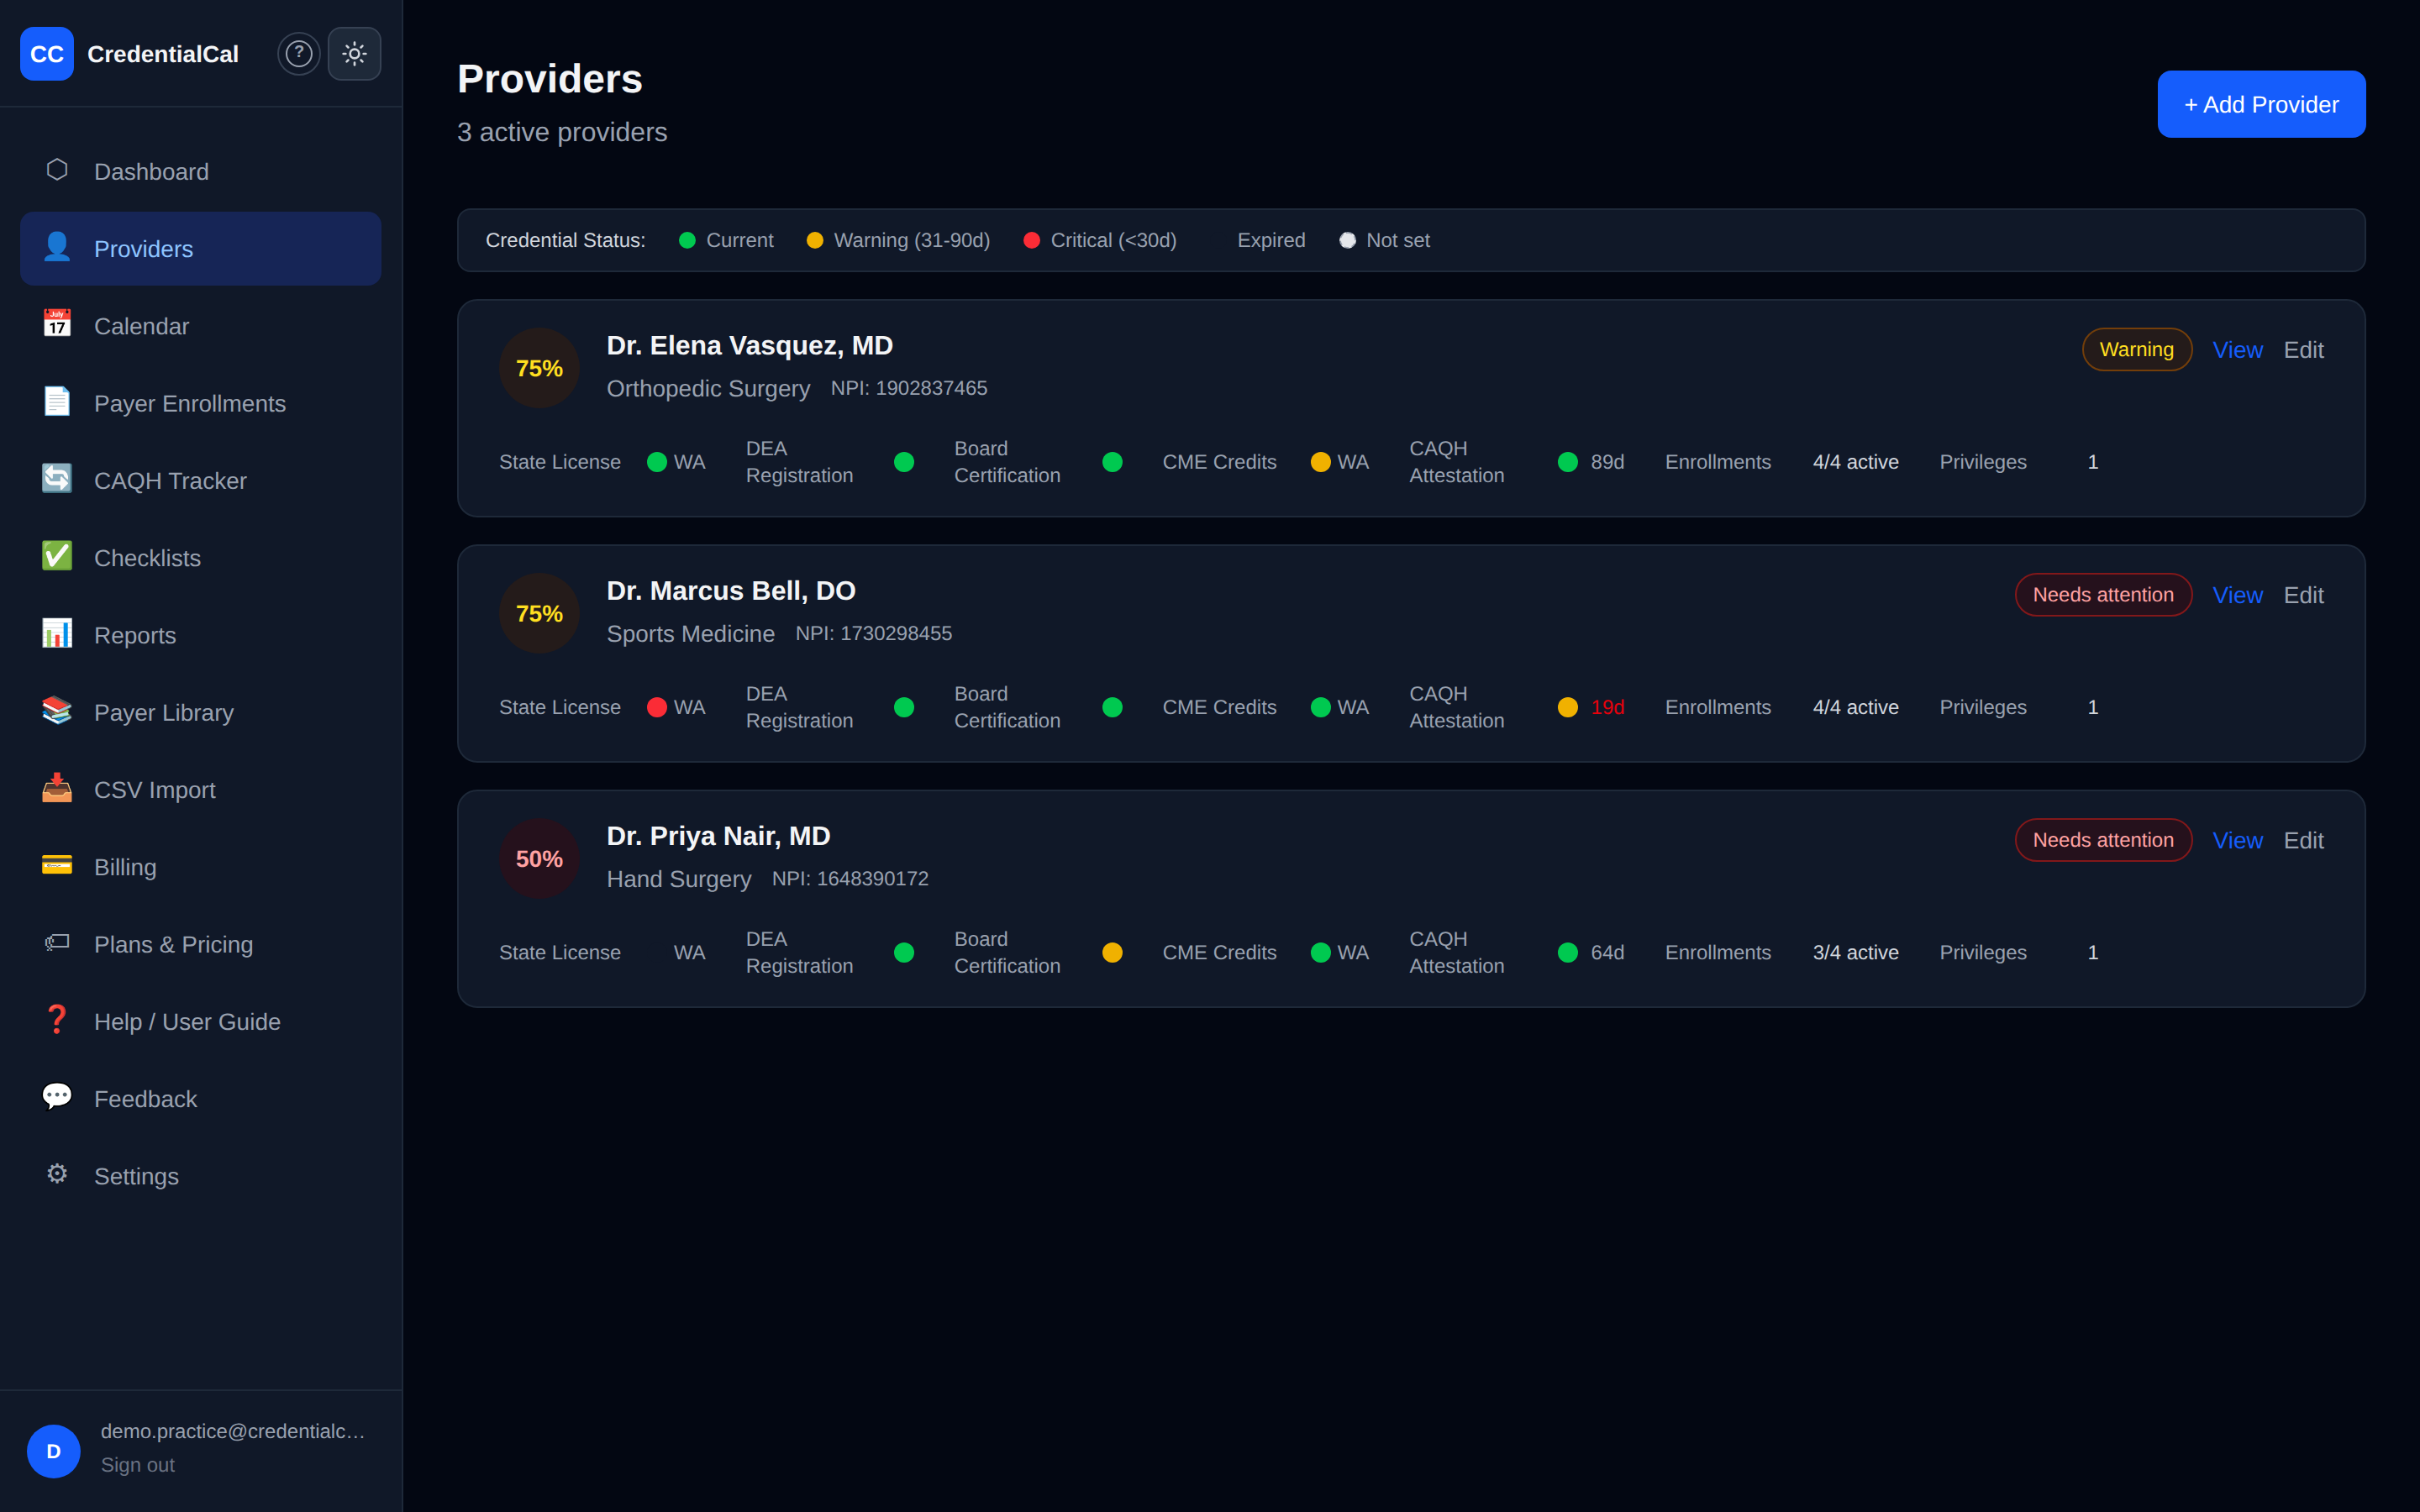Open the Calendar page
Screen dimensions: 2420x1512
click(200, 326)
